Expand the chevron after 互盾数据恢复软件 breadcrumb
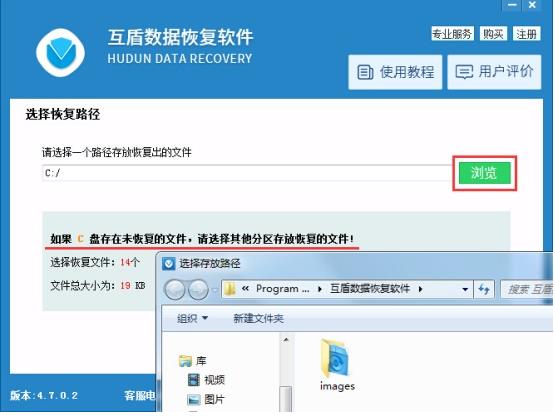Viewport: 555px width, 418px height. (420, 289)
